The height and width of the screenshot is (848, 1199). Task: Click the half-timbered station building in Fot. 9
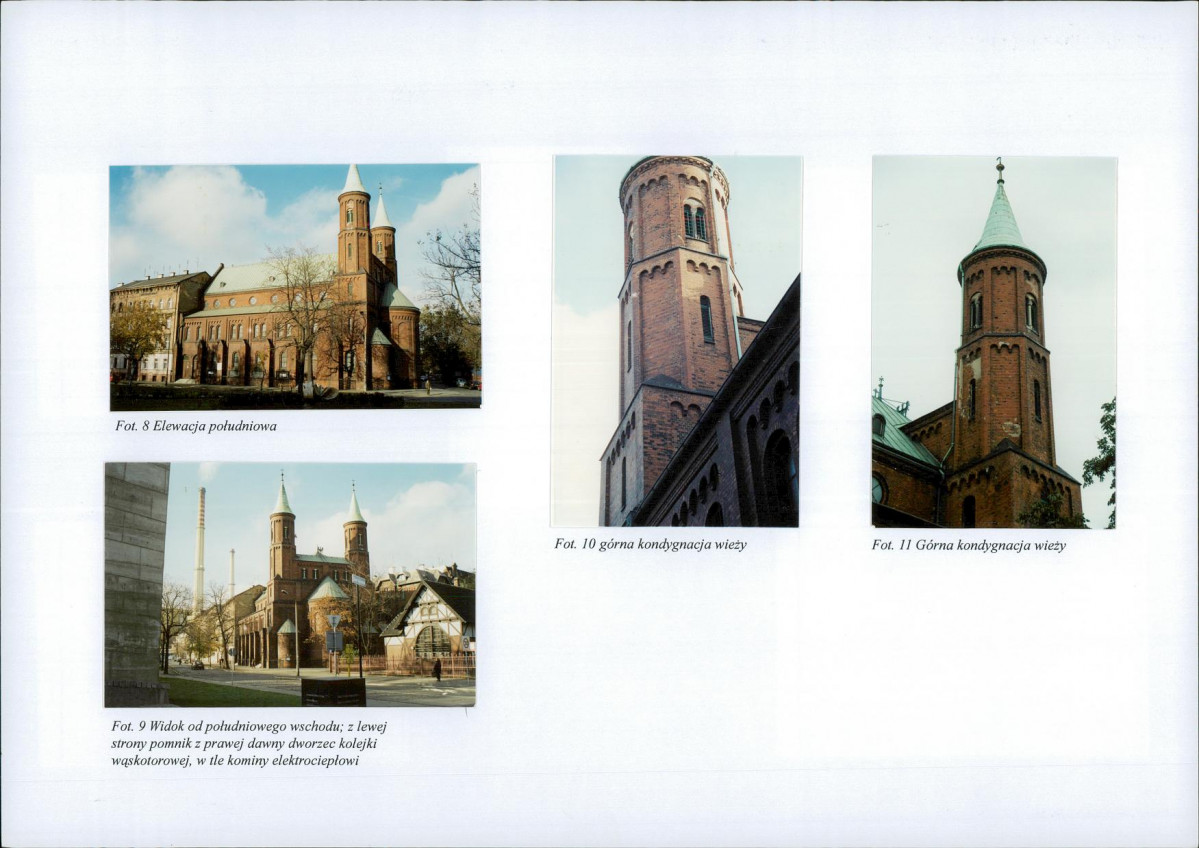point(429,621)
